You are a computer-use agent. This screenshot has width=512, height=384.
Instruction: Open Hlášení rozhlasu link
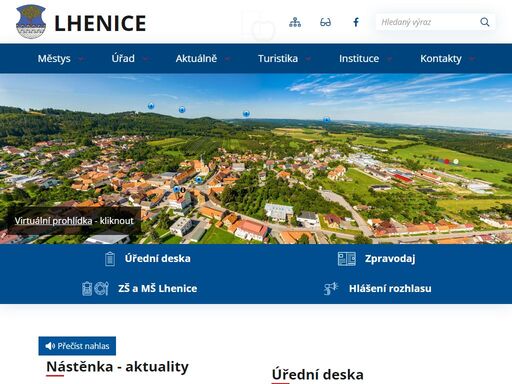click(x=390, y=288)
